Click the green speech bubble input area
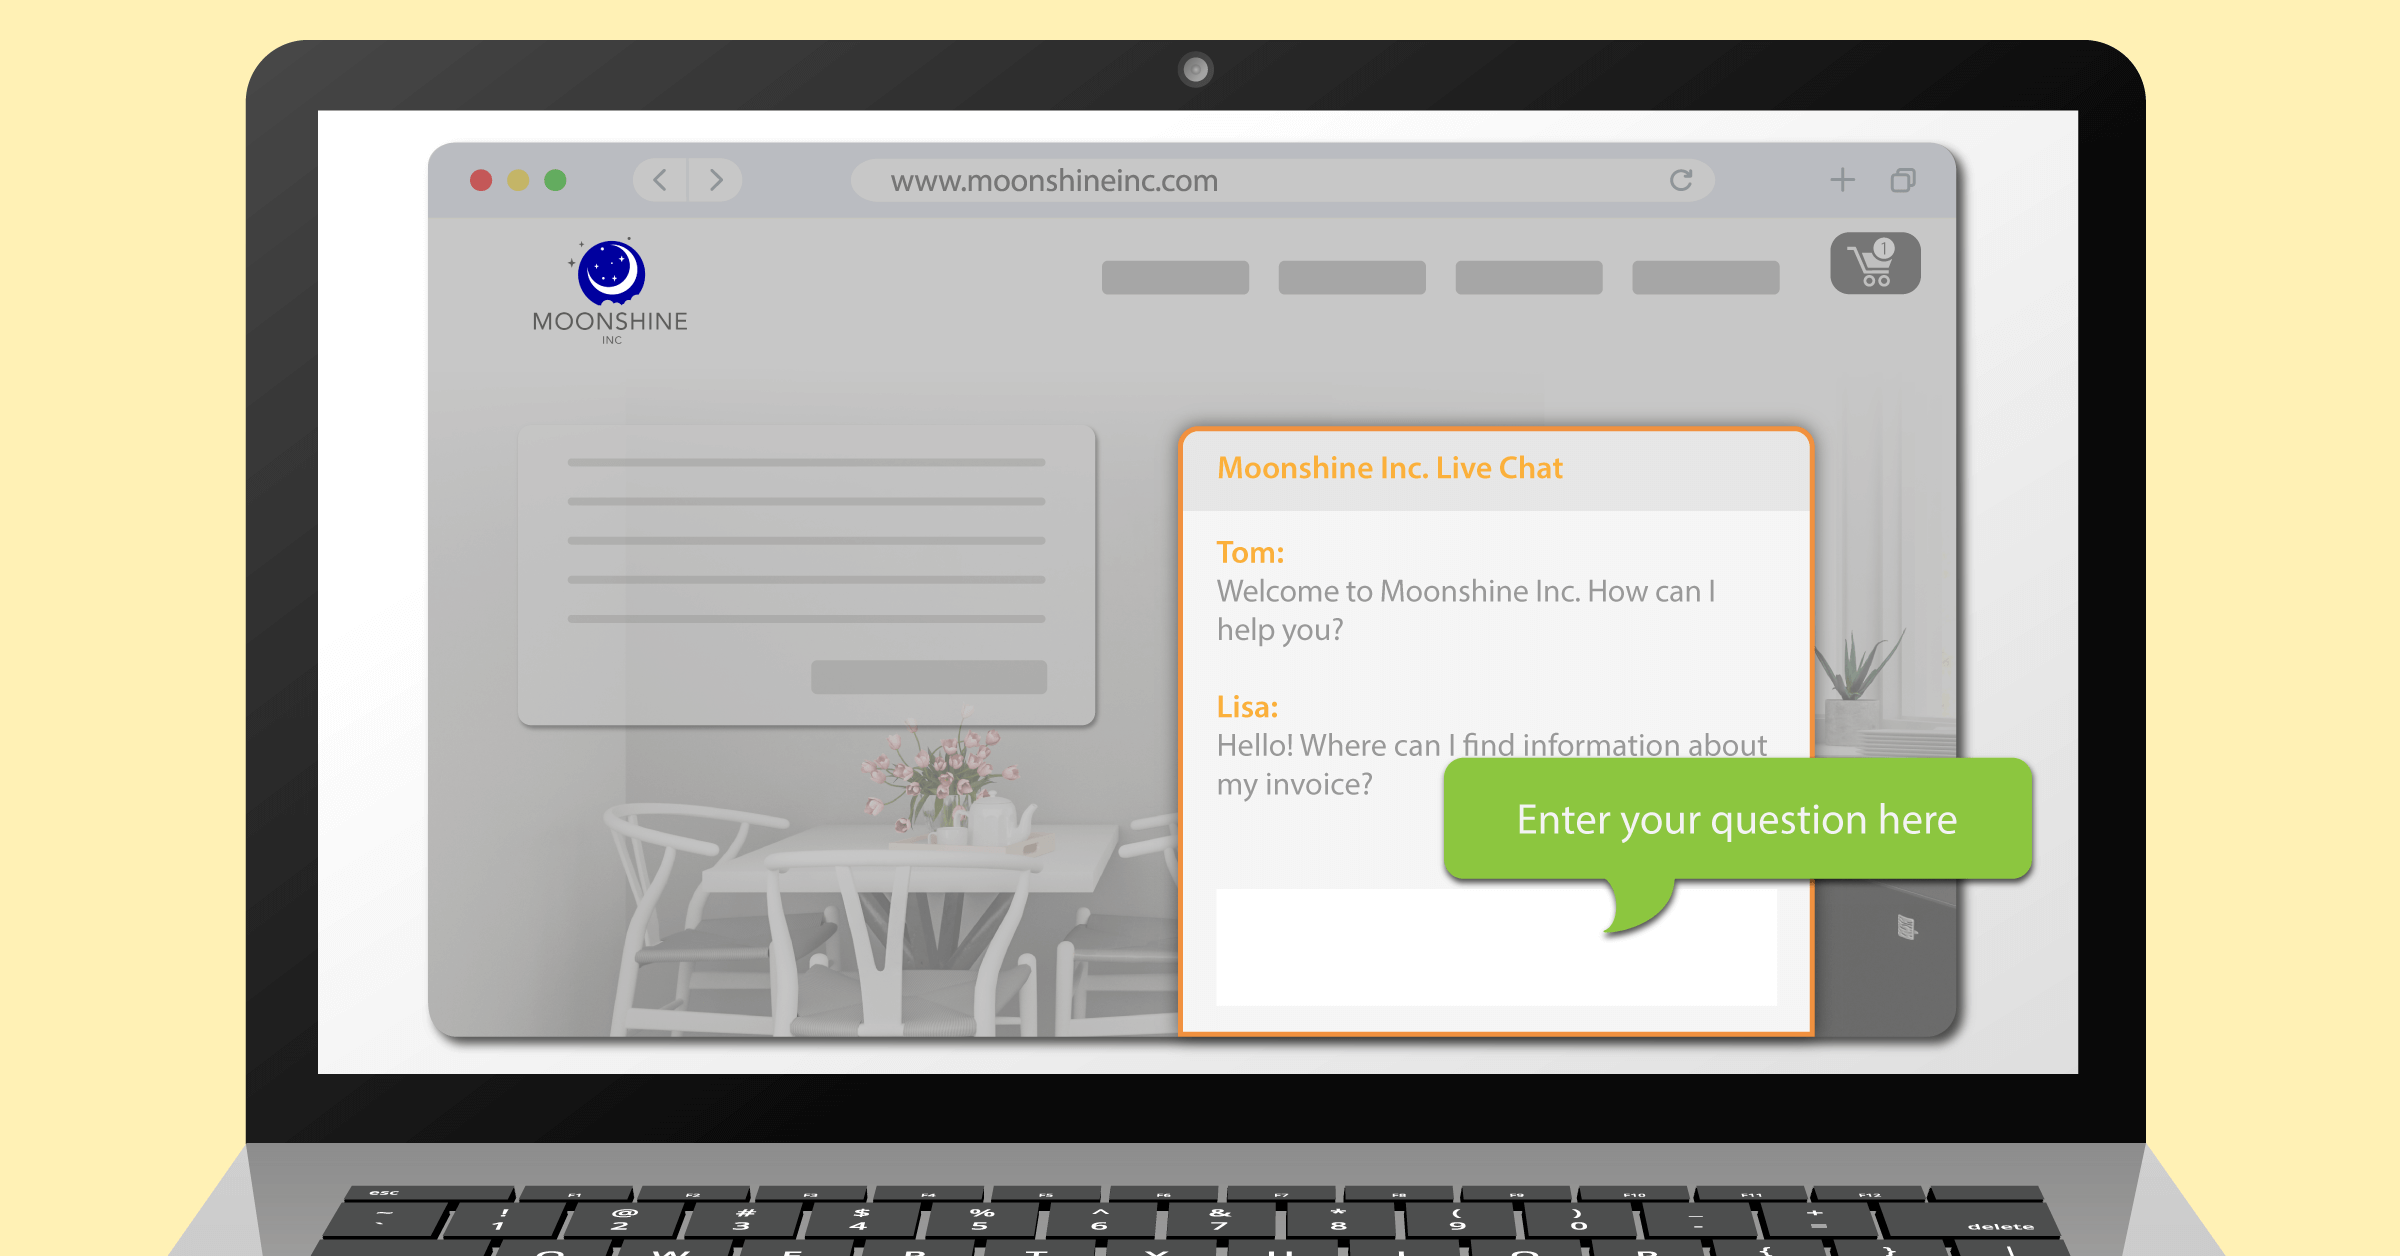2400x1256 pixels. pos(1730,819)
